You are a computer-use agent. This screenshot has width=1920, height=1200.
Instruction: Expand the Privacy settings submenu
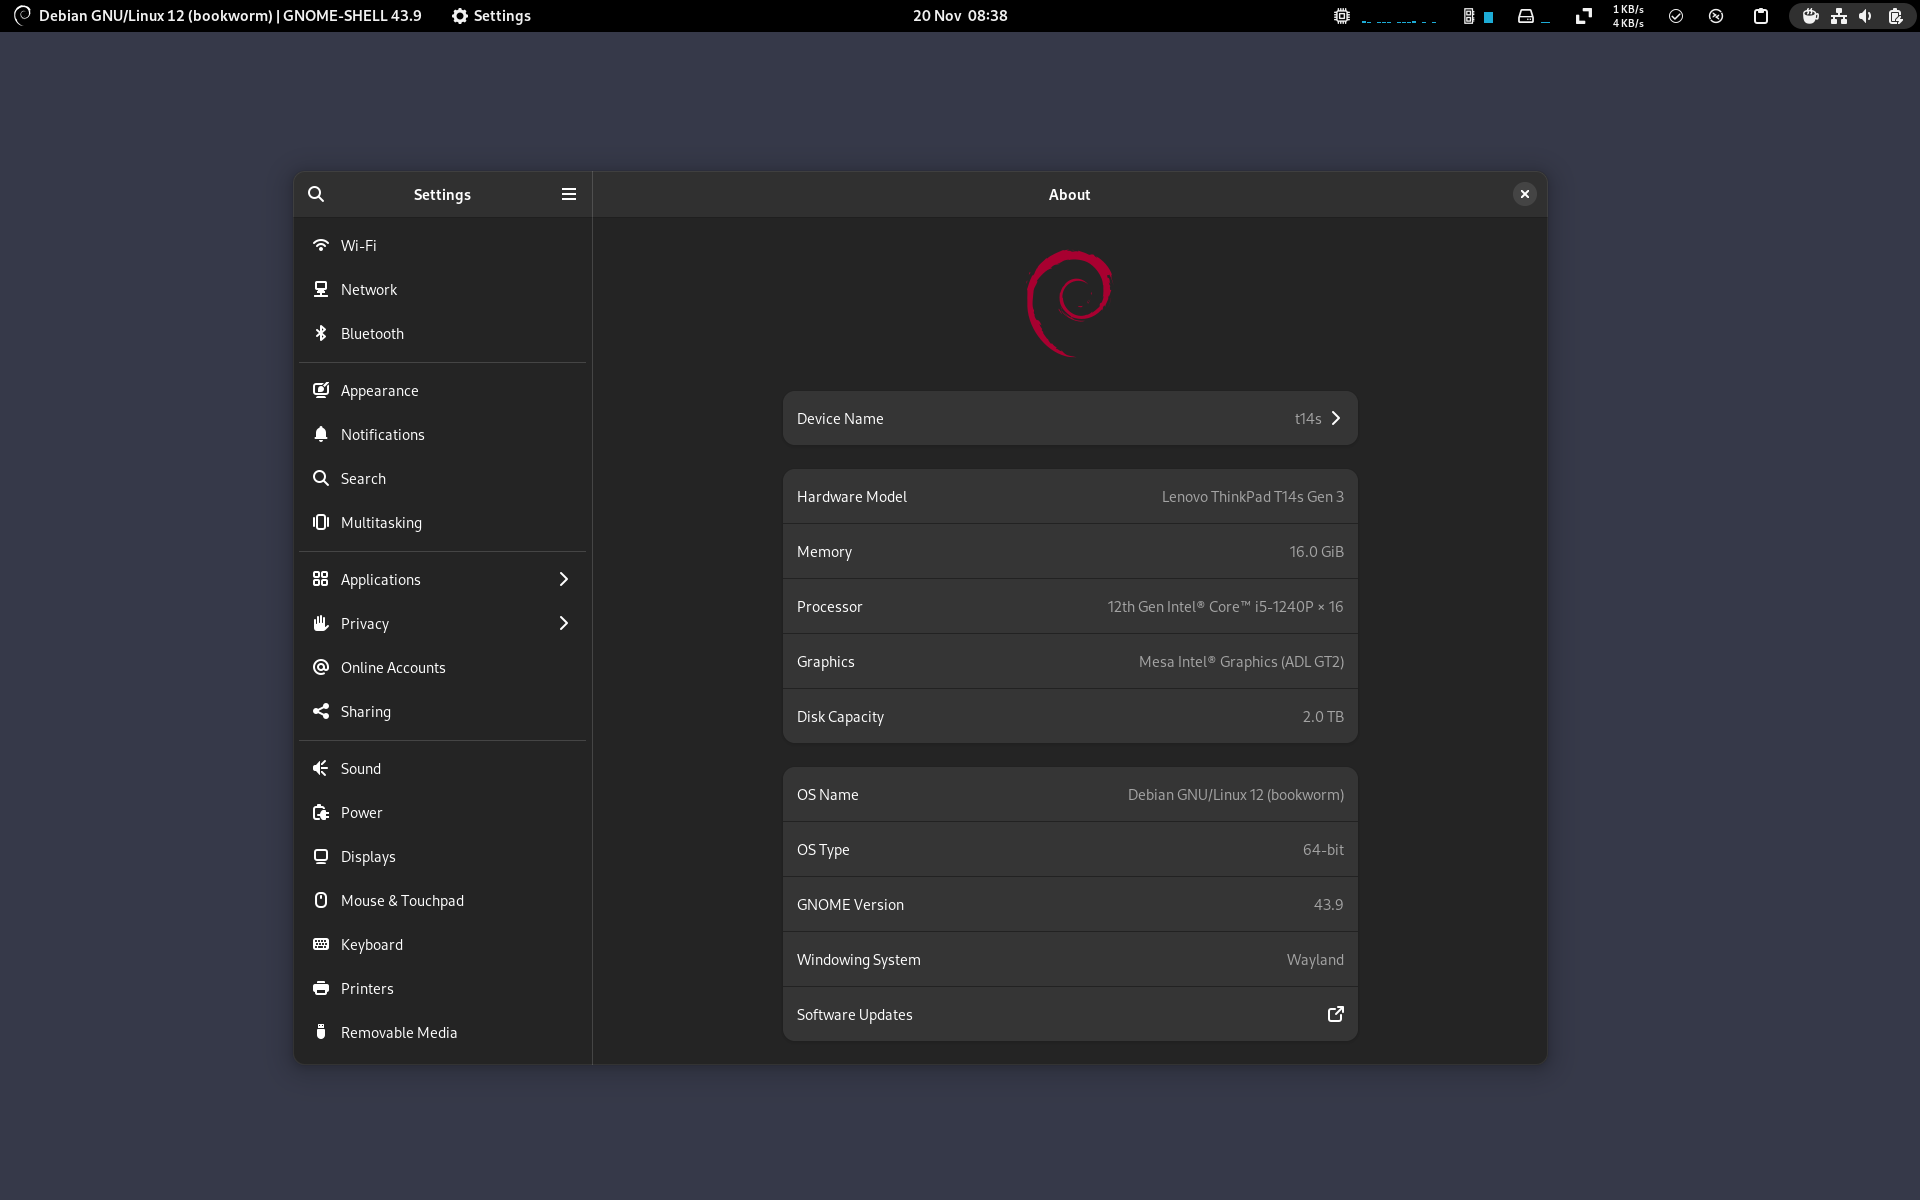[x=565, y=622]
